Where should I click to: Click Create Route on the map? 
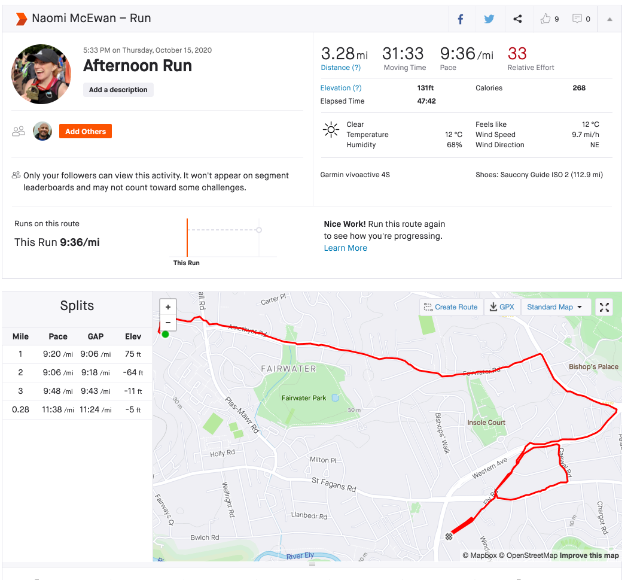(451, 307)
